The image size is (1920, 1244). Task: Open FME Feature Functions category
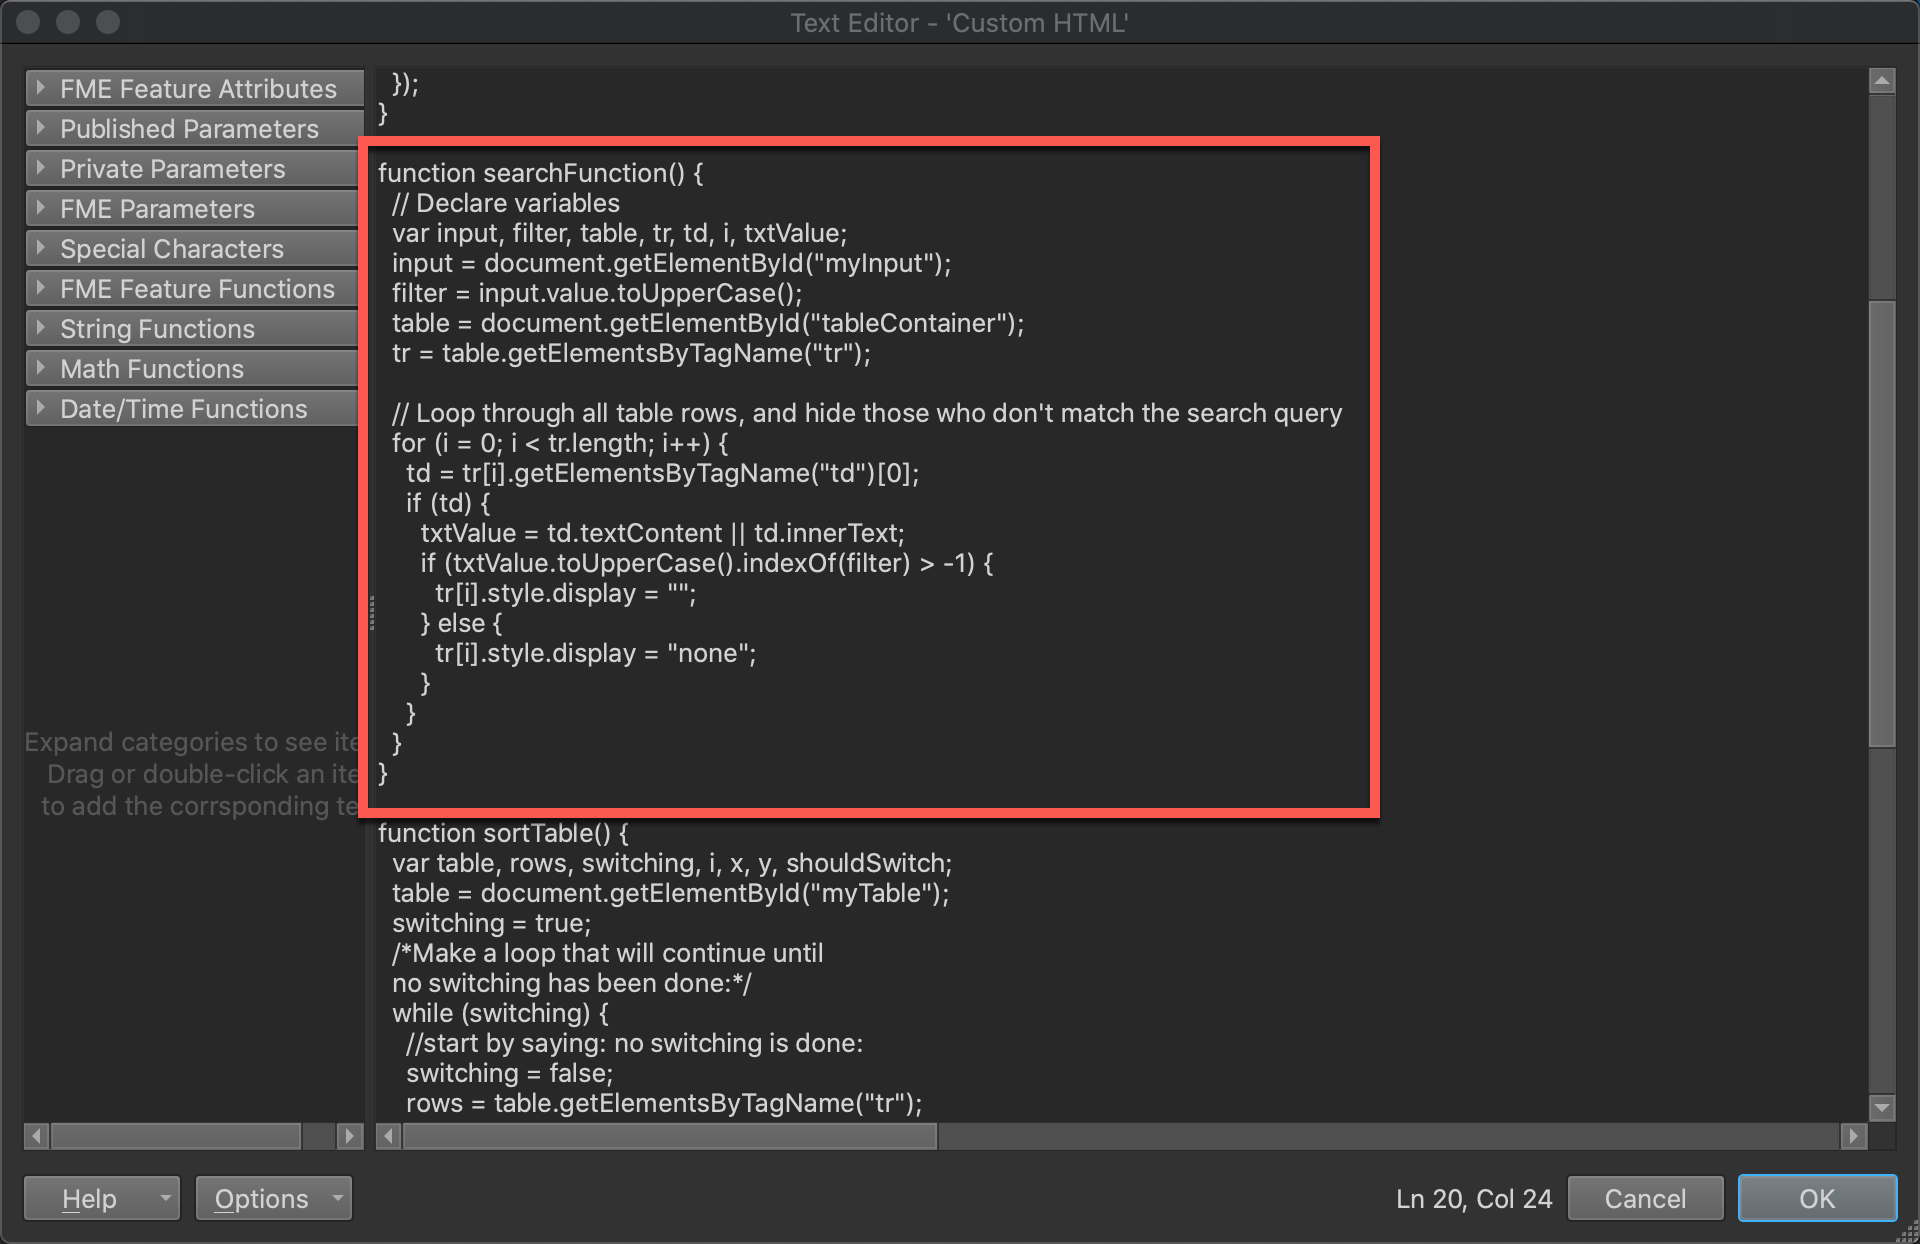pos(195,289)
